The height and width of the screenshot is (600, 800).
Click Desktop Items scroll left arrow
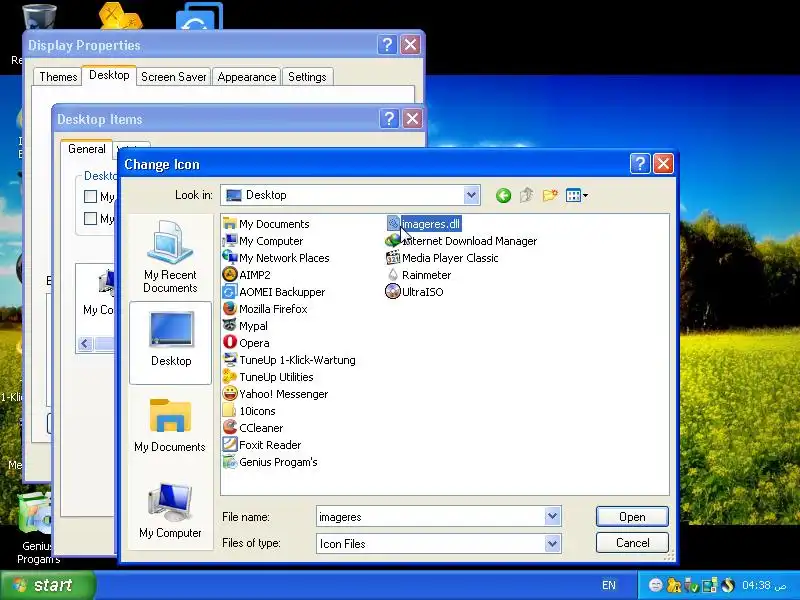(x=85, y=343)
